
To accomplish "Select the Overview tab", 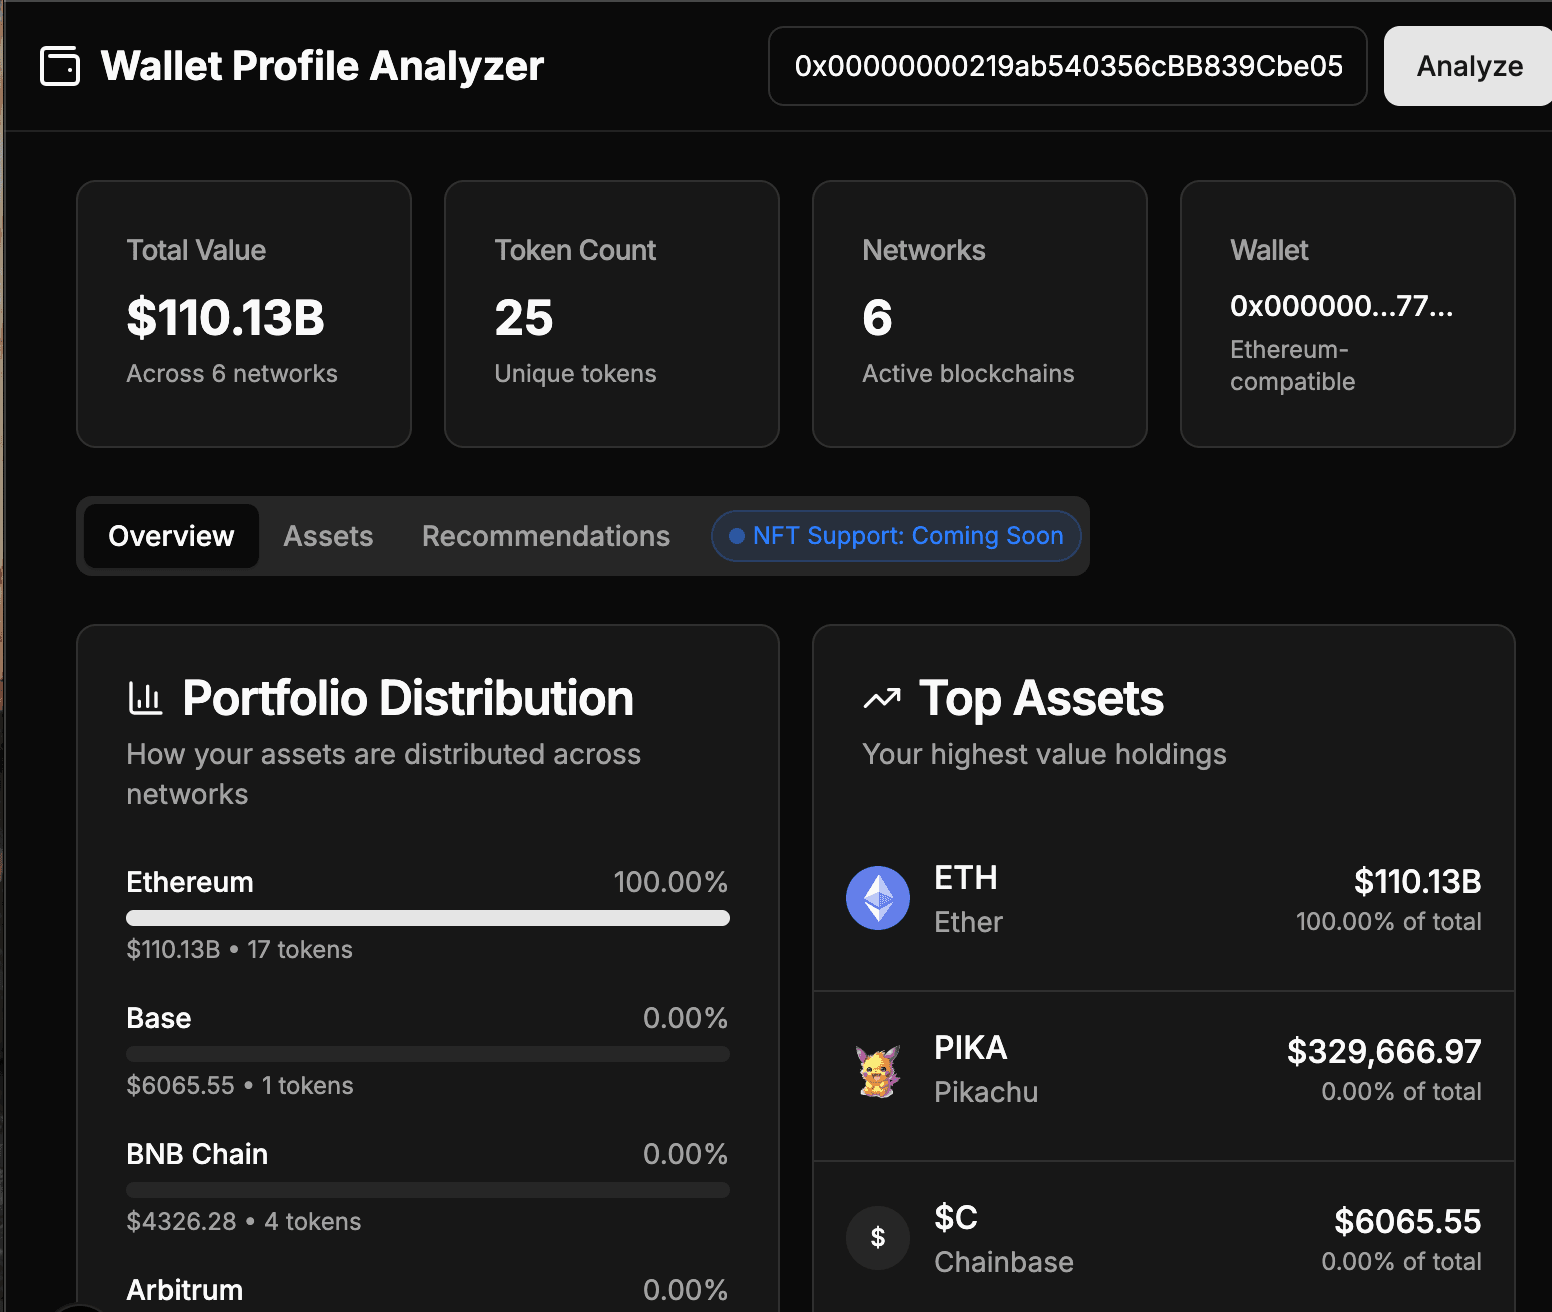I will 171,536.
